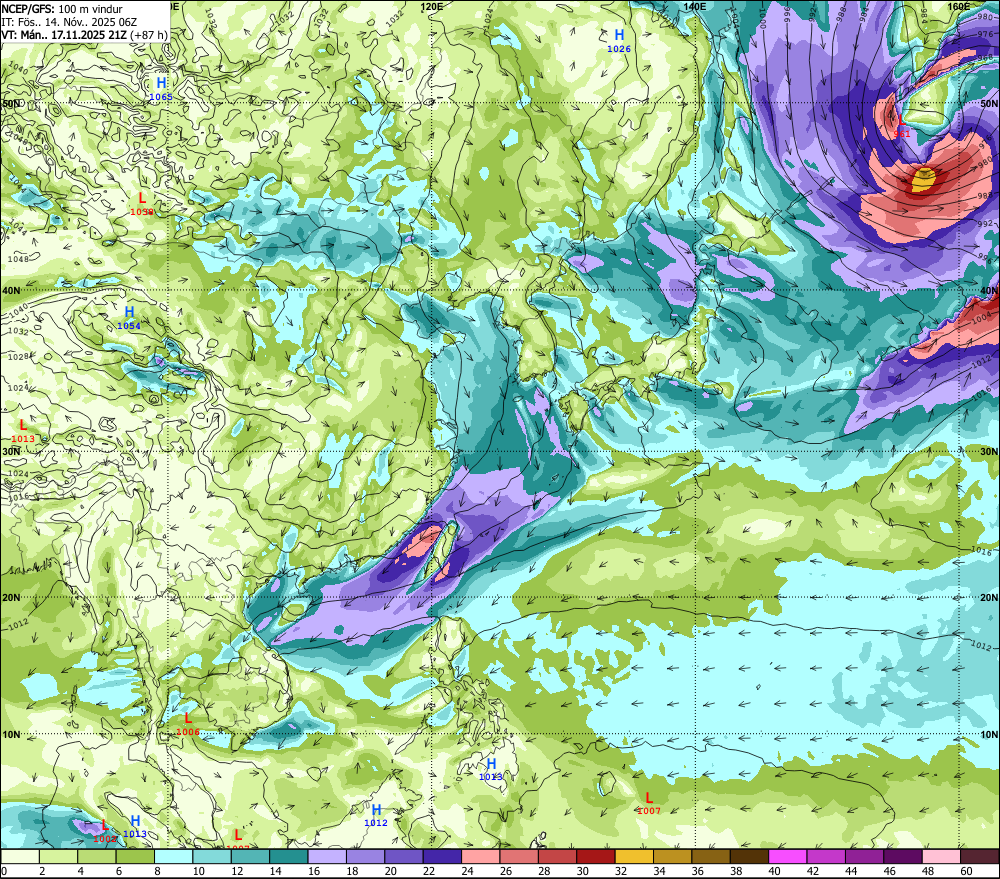Click the NCEP/GFS 100 m vindur title

62,8
